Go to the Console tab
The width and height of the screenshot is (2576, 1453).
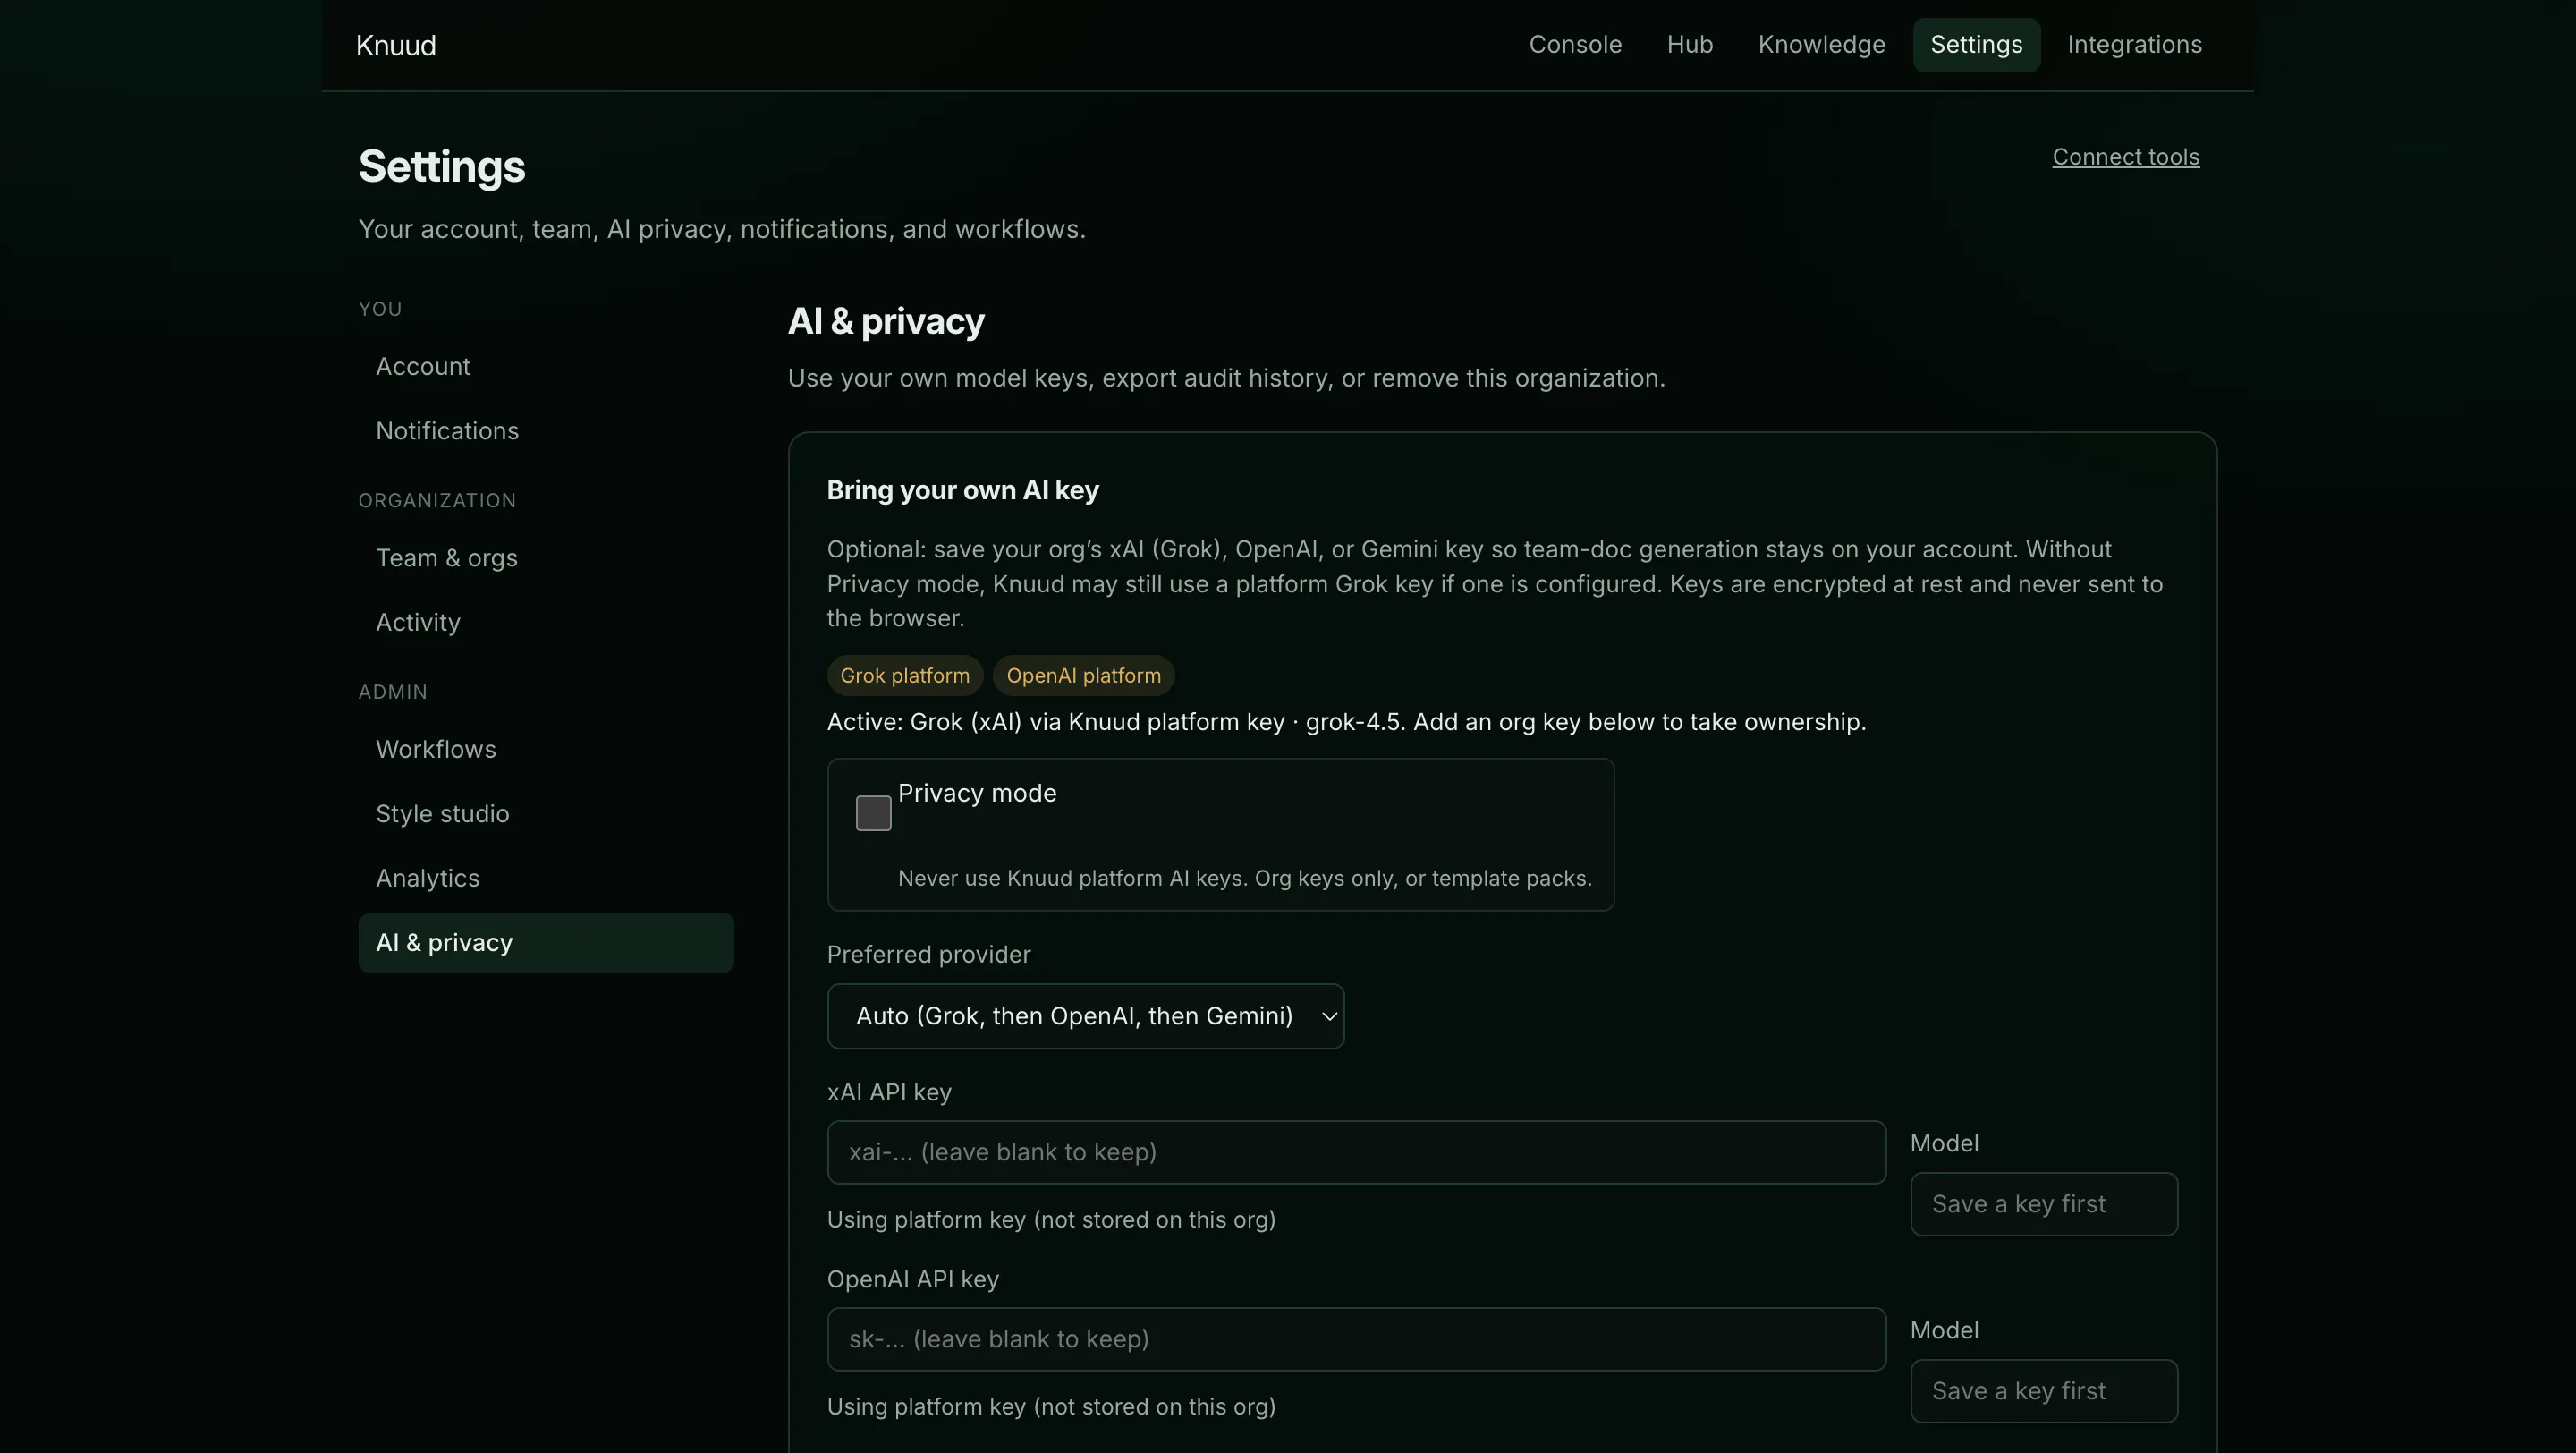[x=1575, y=45]
